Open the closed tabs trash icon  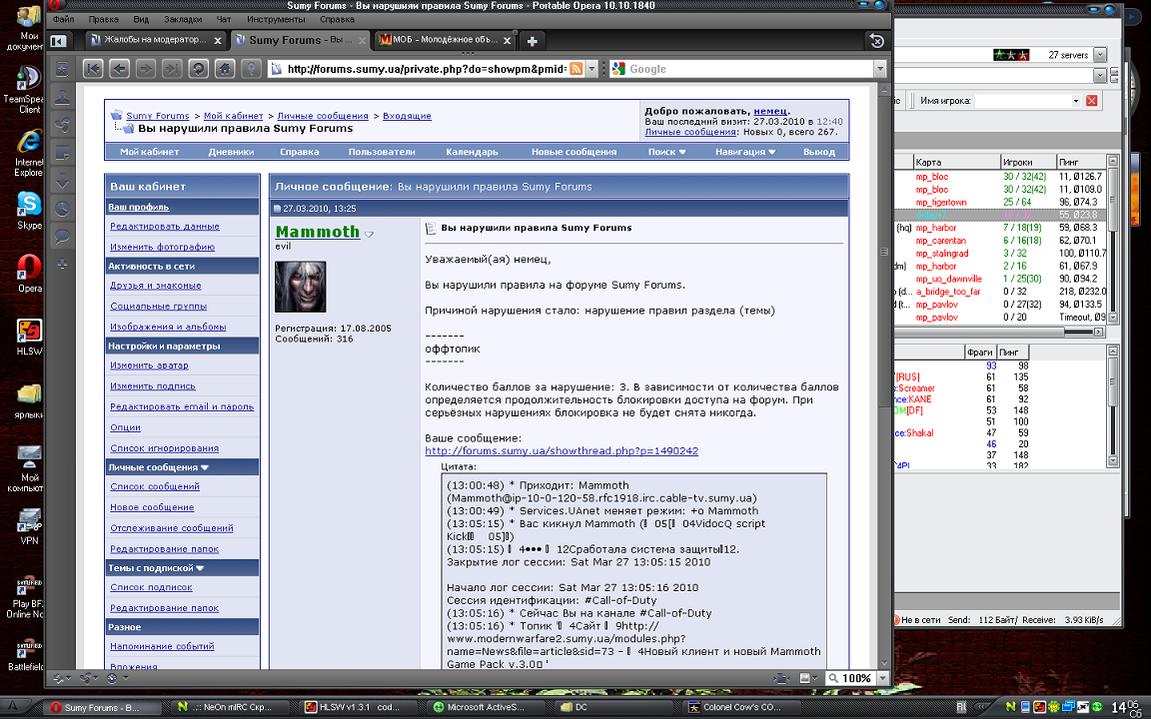877,41
